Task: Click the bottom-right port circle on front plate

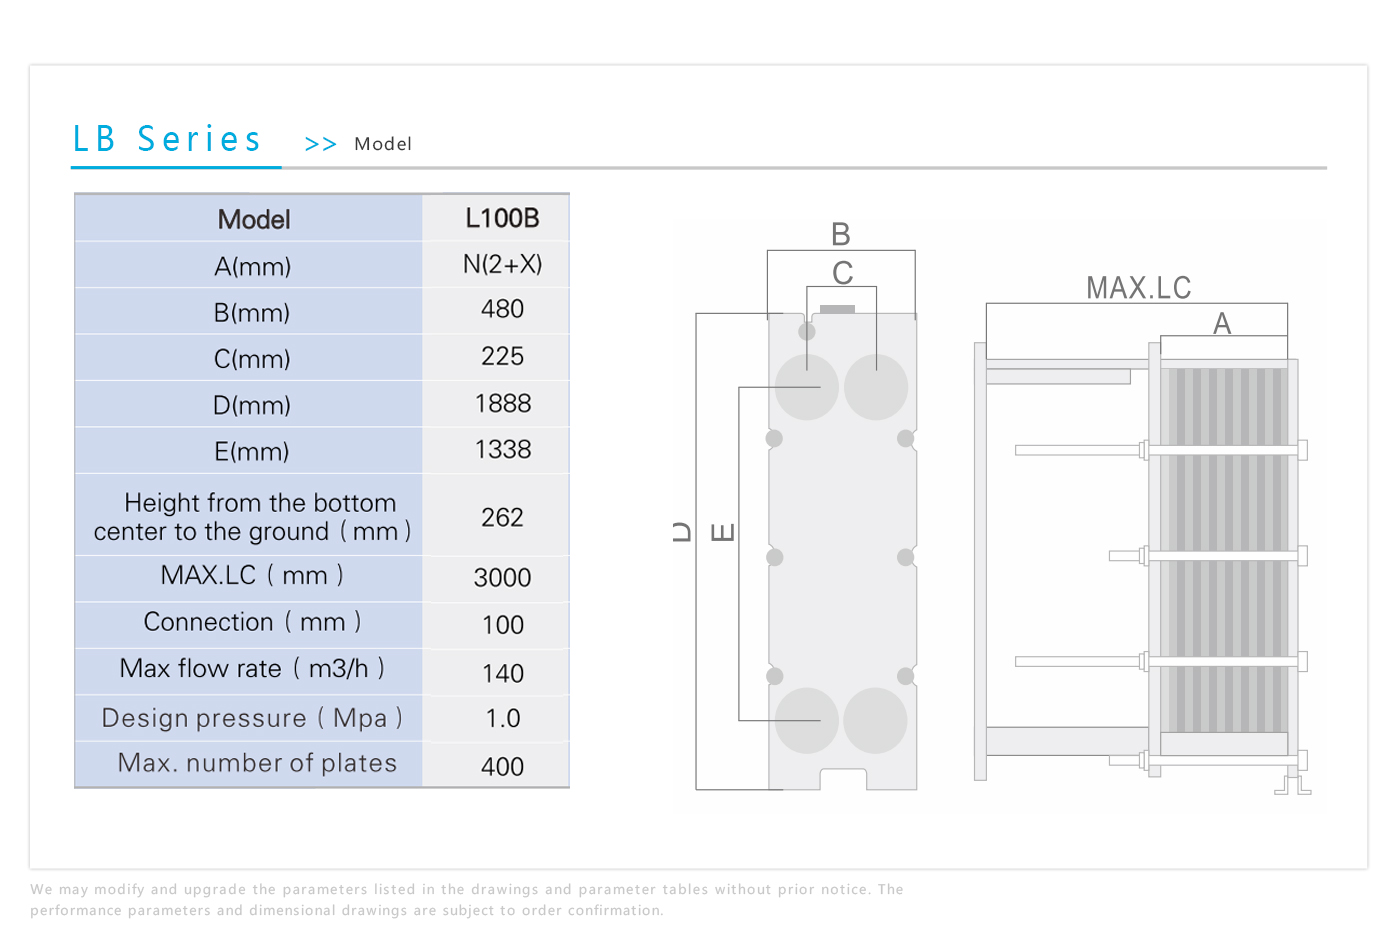Action: tap(875, 720)
